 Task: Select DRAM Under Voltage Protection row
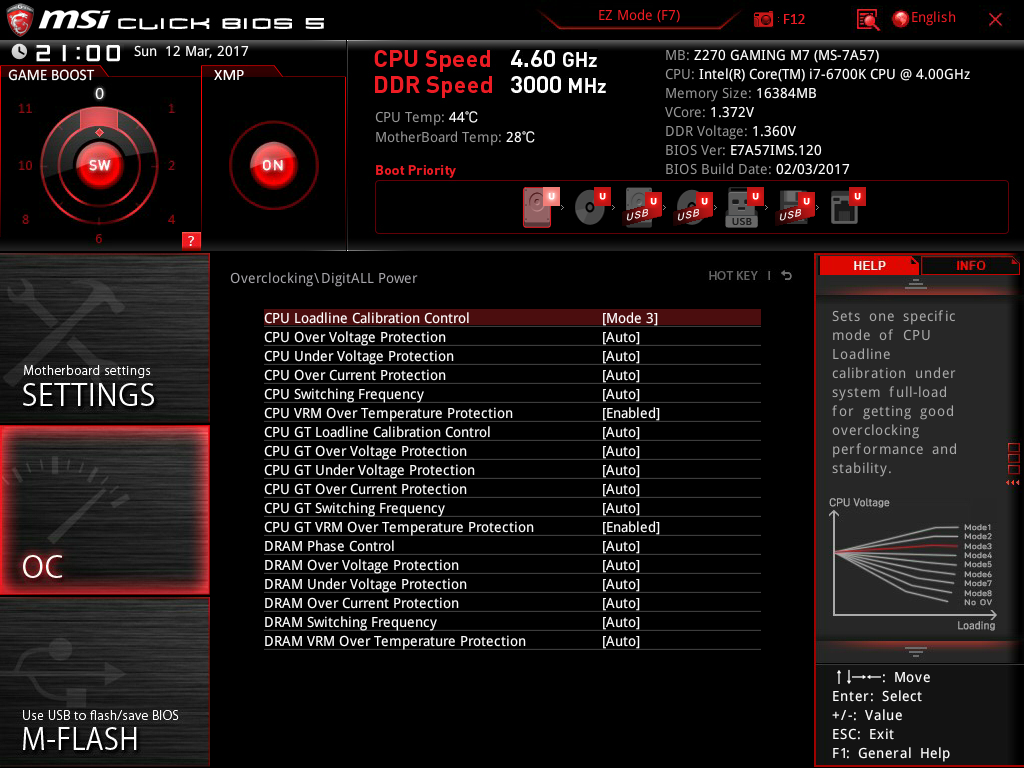[x=512, y=583]
